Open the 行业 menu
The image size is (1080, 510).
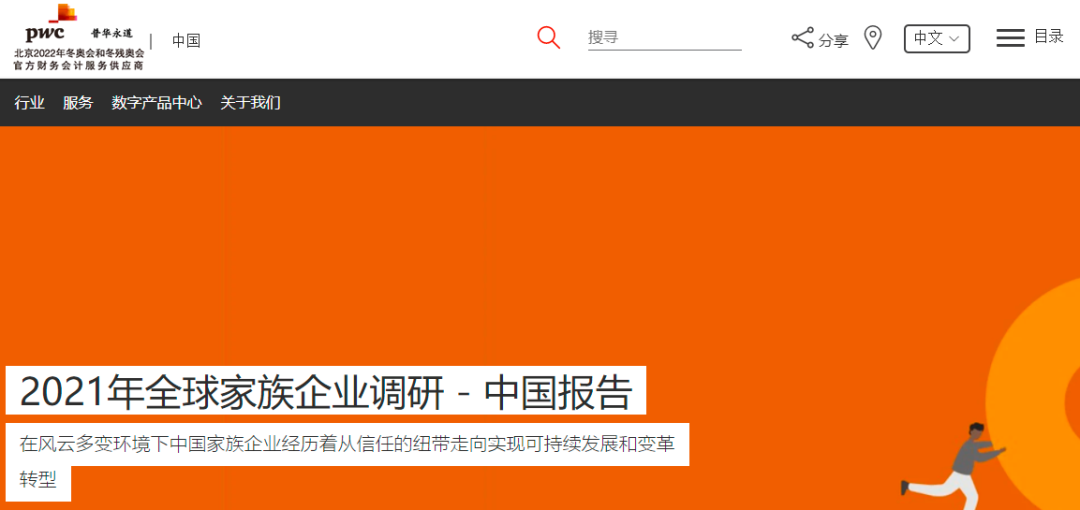[x=30, y=103]
